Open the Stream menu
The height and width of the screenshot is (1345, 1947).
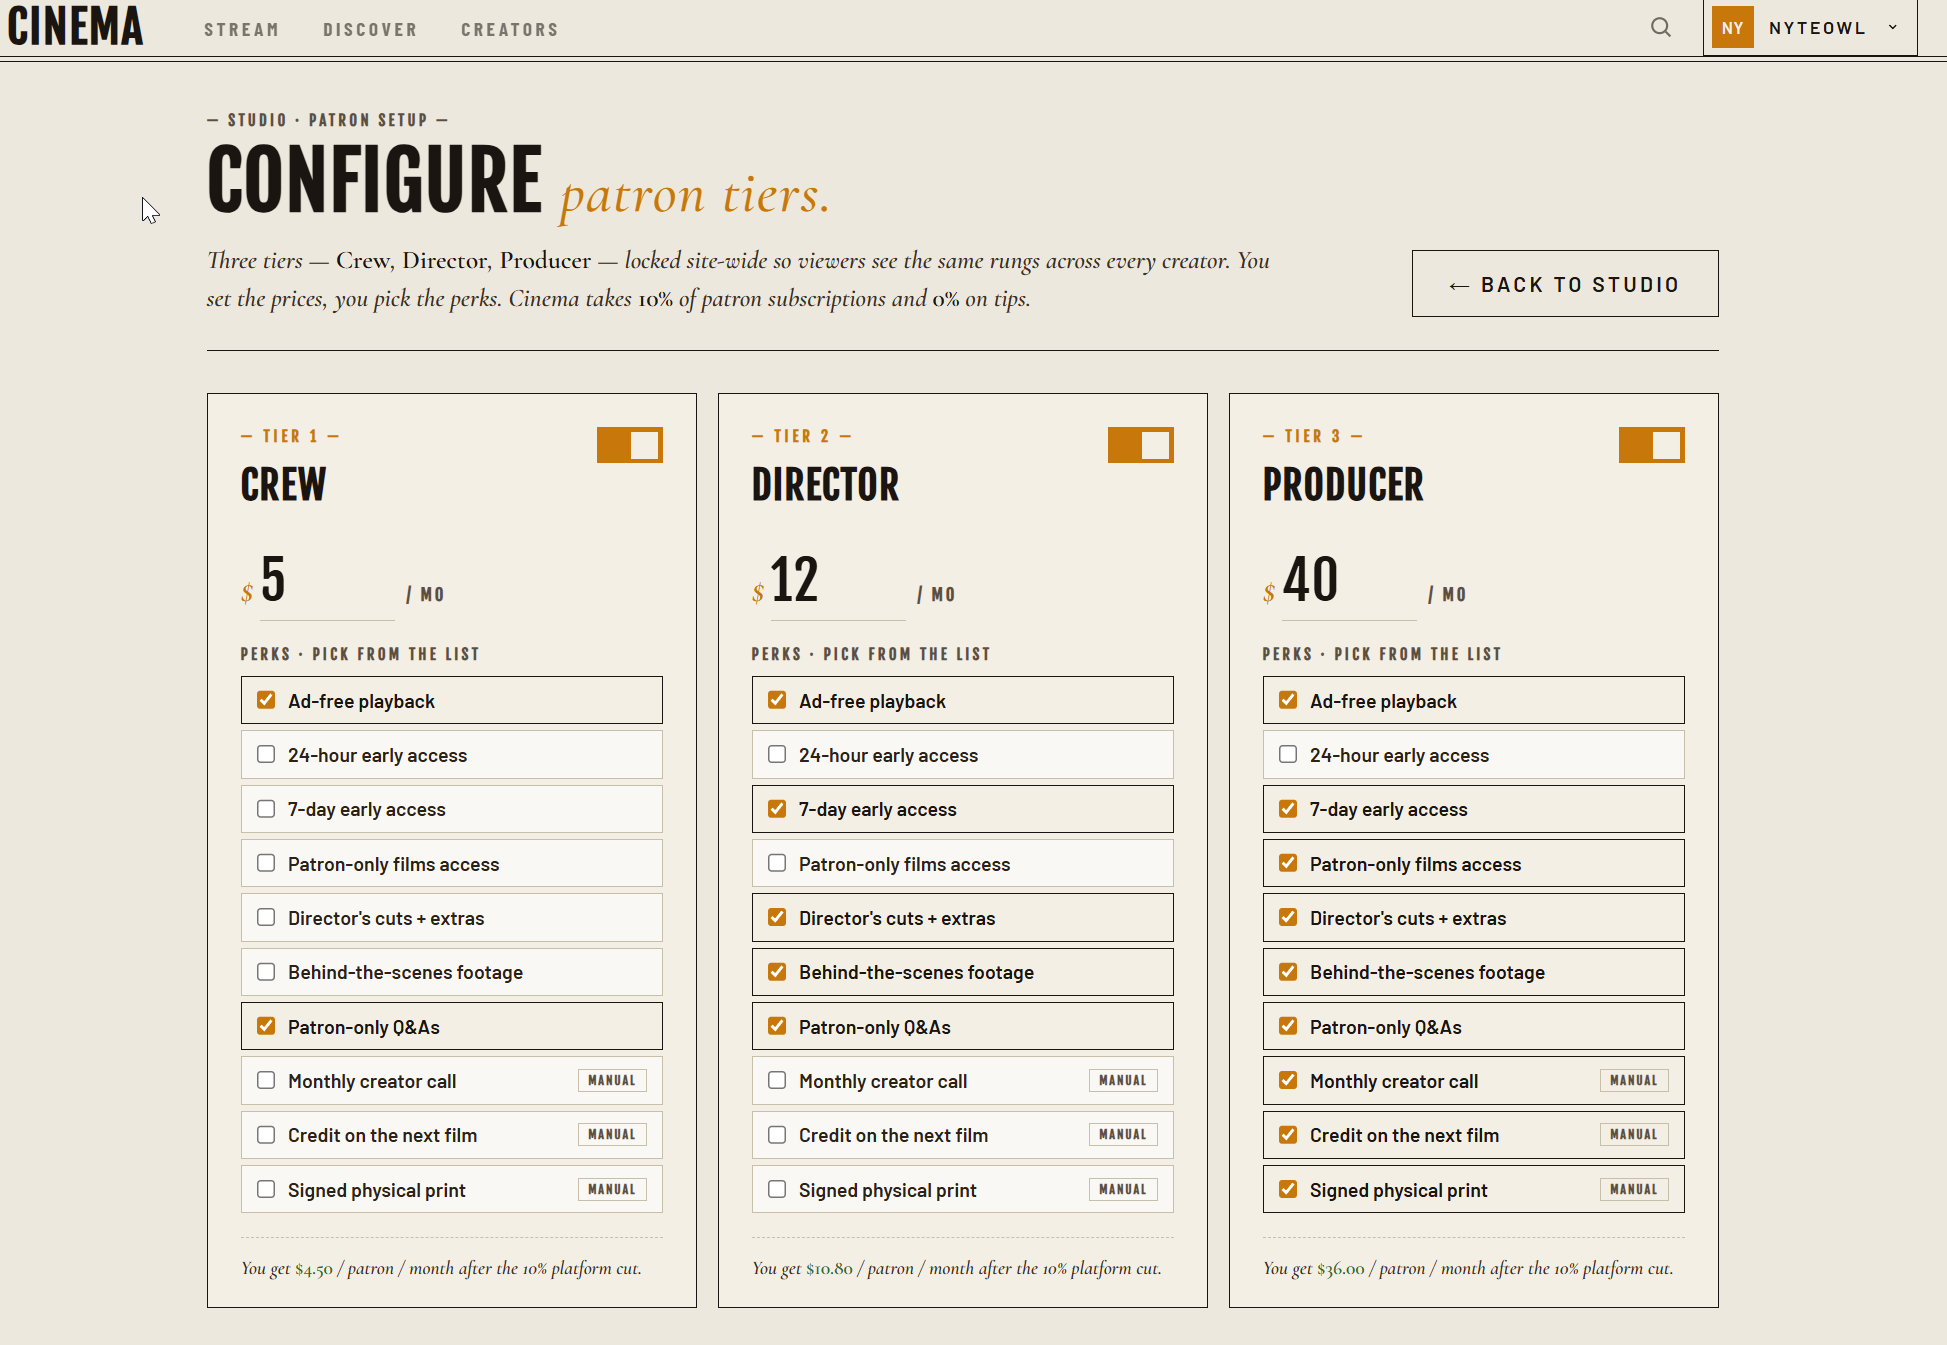click(241, 30)
